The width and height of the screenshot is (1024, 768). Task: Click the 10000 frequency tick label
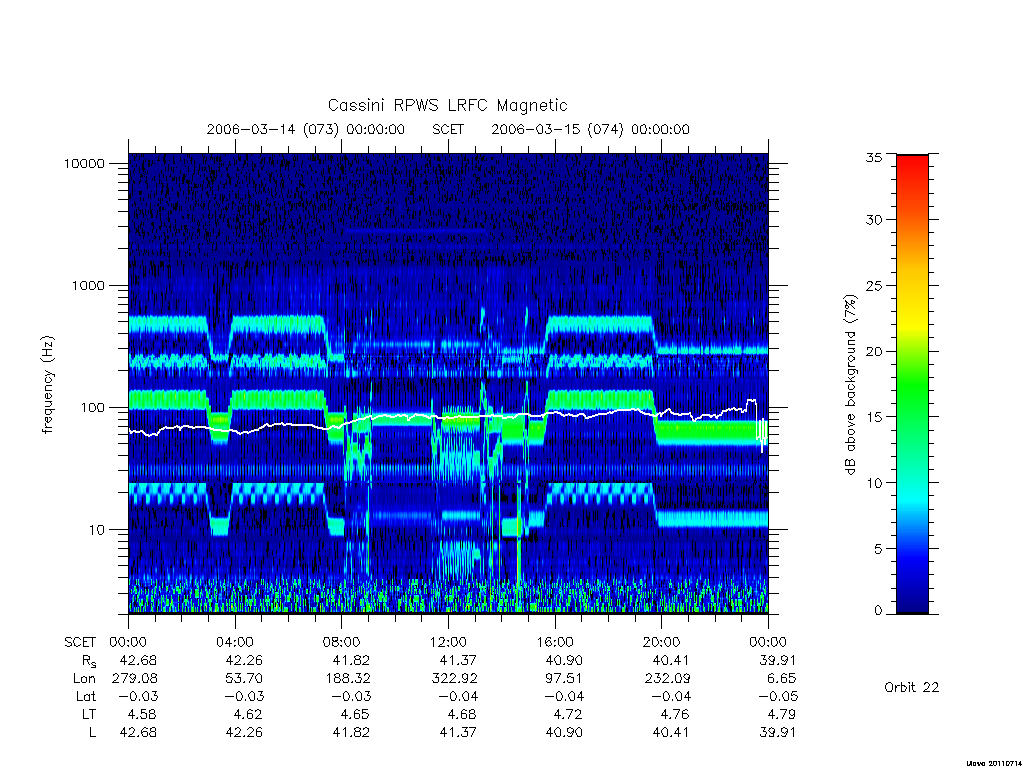pos(84,163)
